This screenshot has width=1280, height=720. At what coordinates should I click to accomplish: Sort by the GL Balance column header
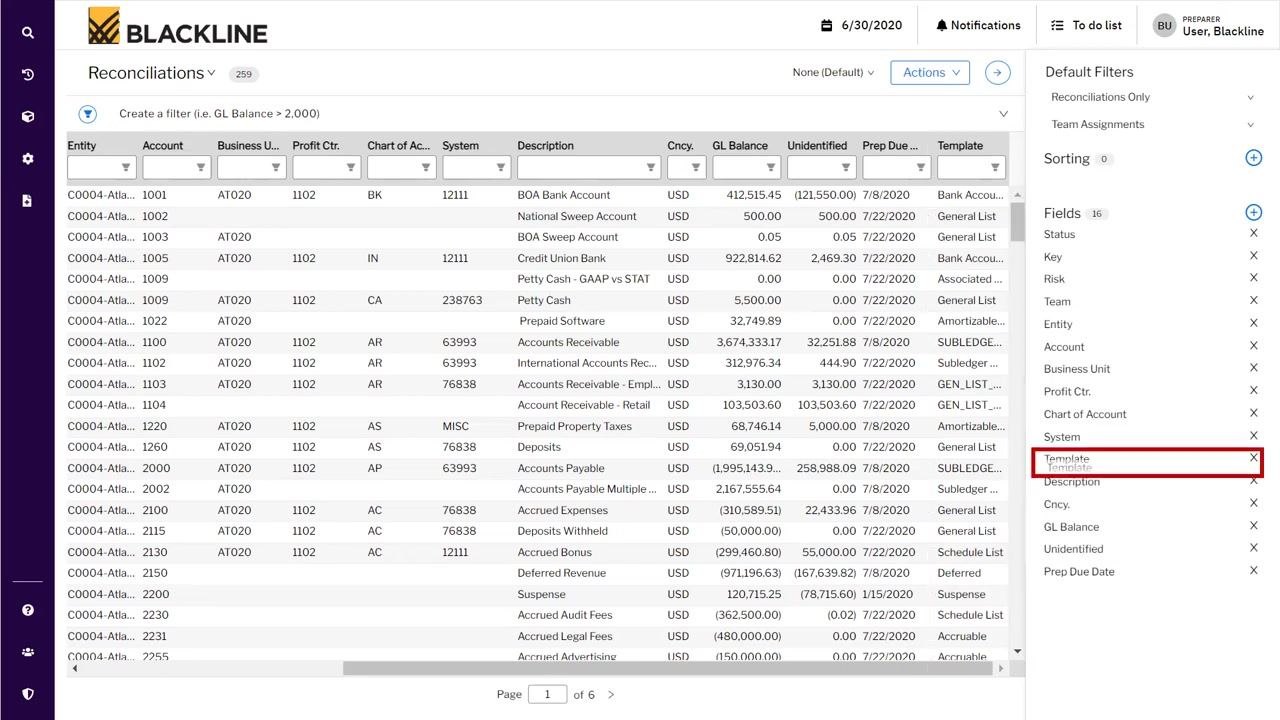tap(740, 146)
